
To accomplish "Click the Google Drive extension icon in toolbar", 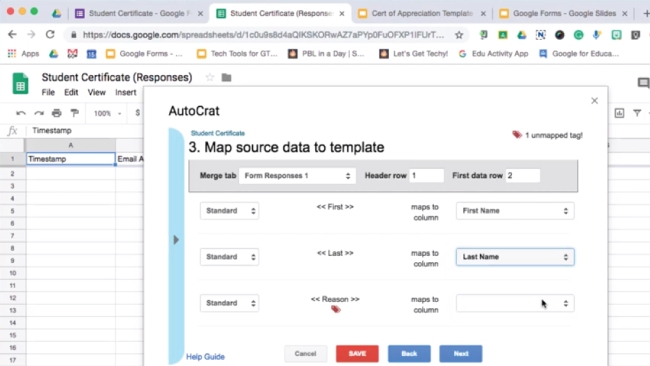I will click(x=521, y=35).
